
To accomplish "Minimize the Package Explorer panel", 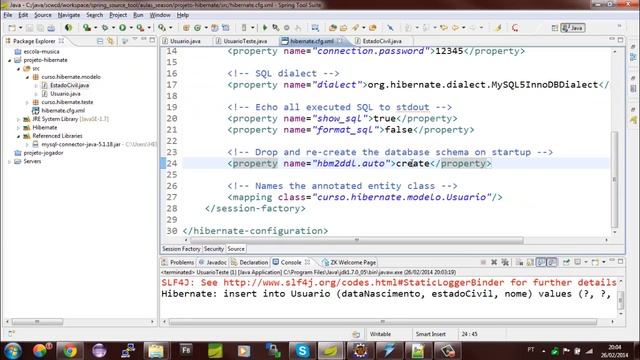I will click(x=144, y=40).
